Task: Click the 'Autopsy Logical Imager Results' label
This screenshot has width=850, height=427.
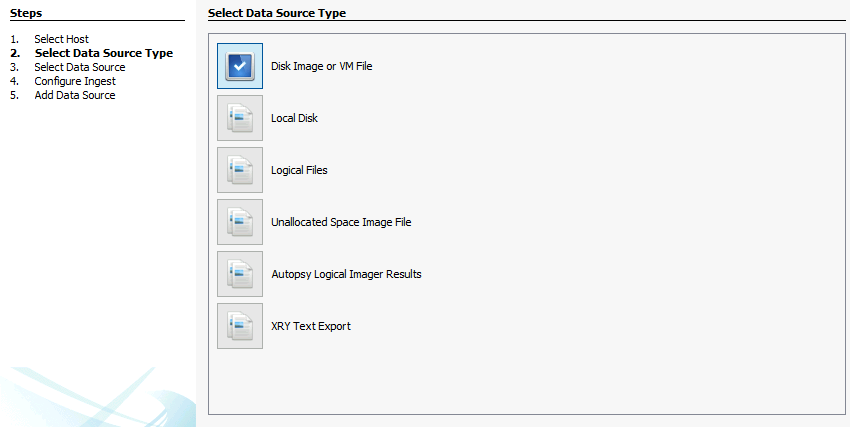Action: point(346,274)
